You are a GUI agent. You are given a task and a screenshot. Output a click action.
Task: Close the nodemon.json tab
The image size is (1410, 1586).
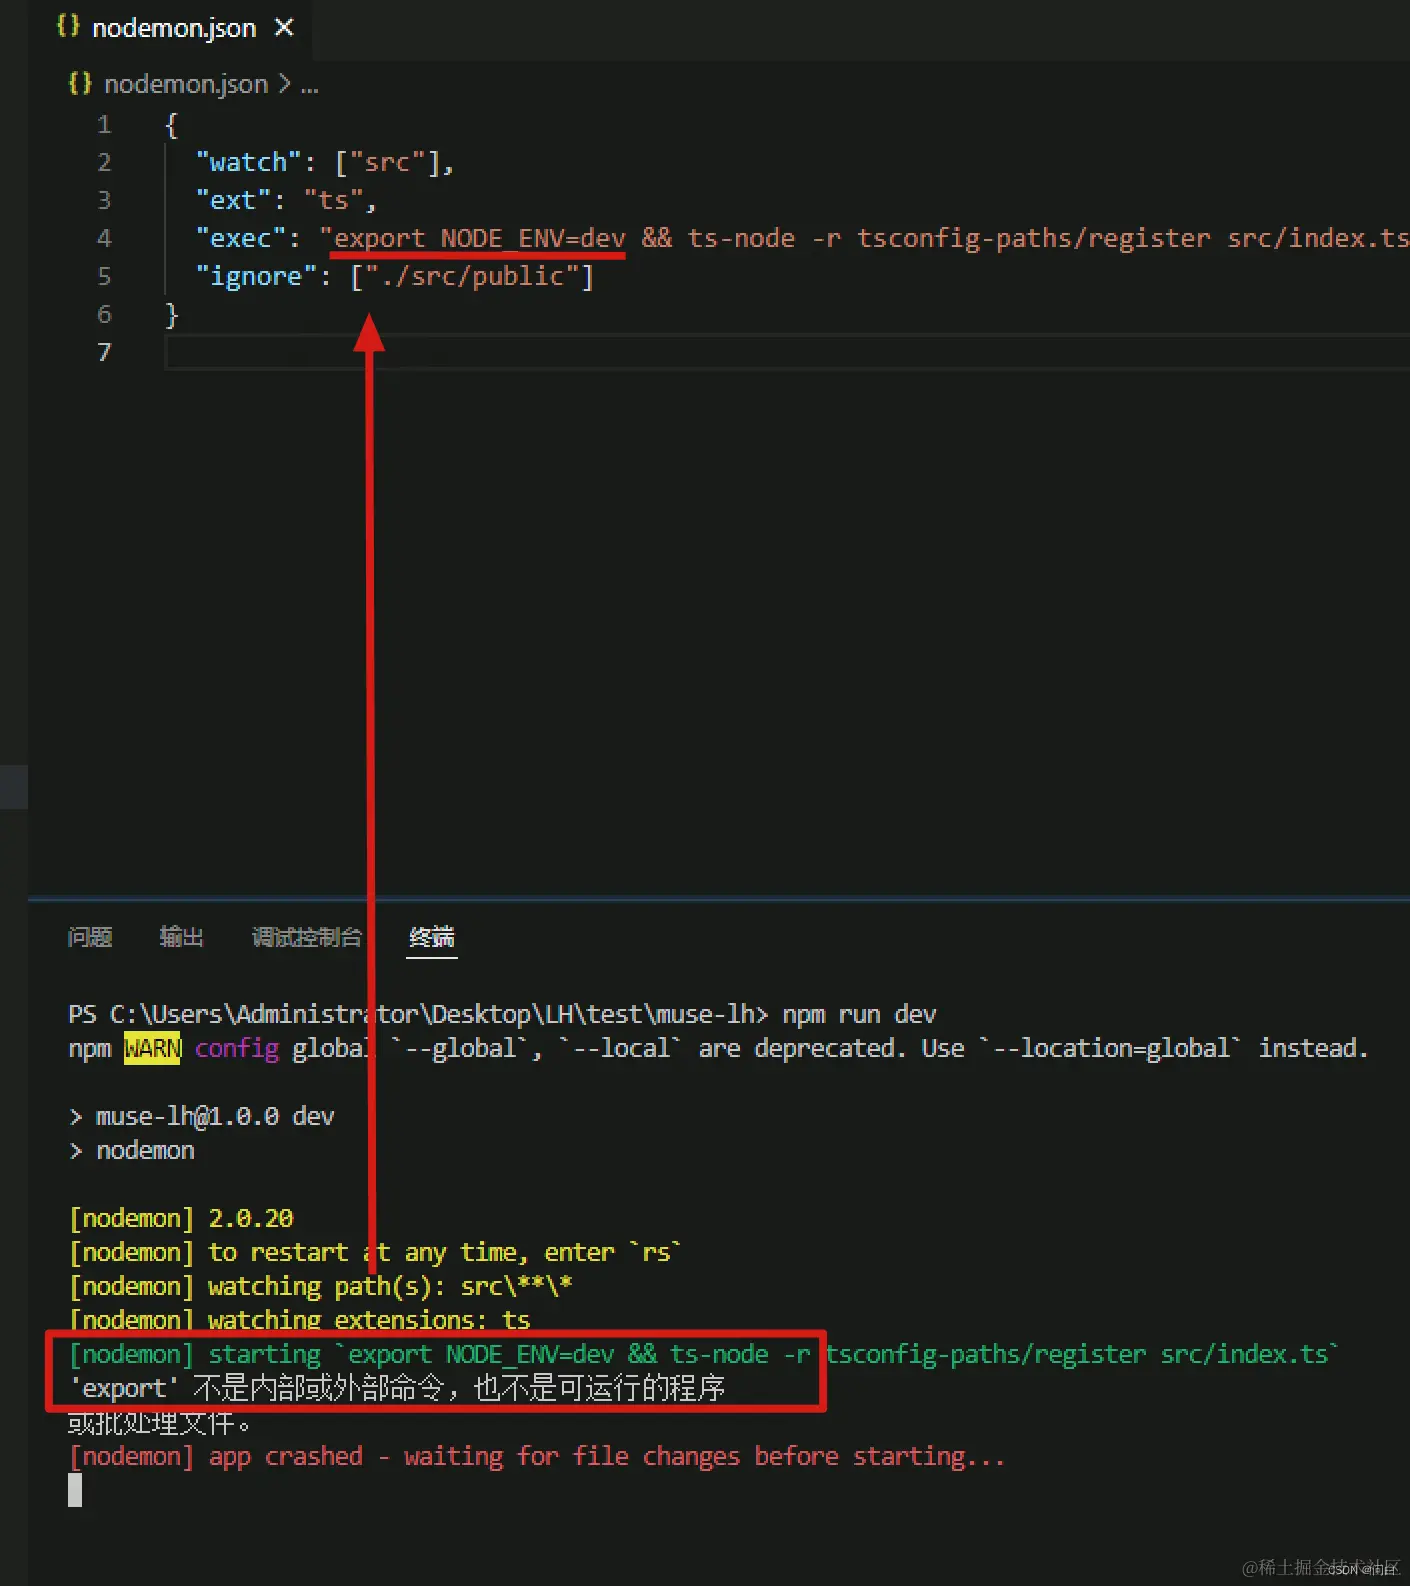coord(284,28)
